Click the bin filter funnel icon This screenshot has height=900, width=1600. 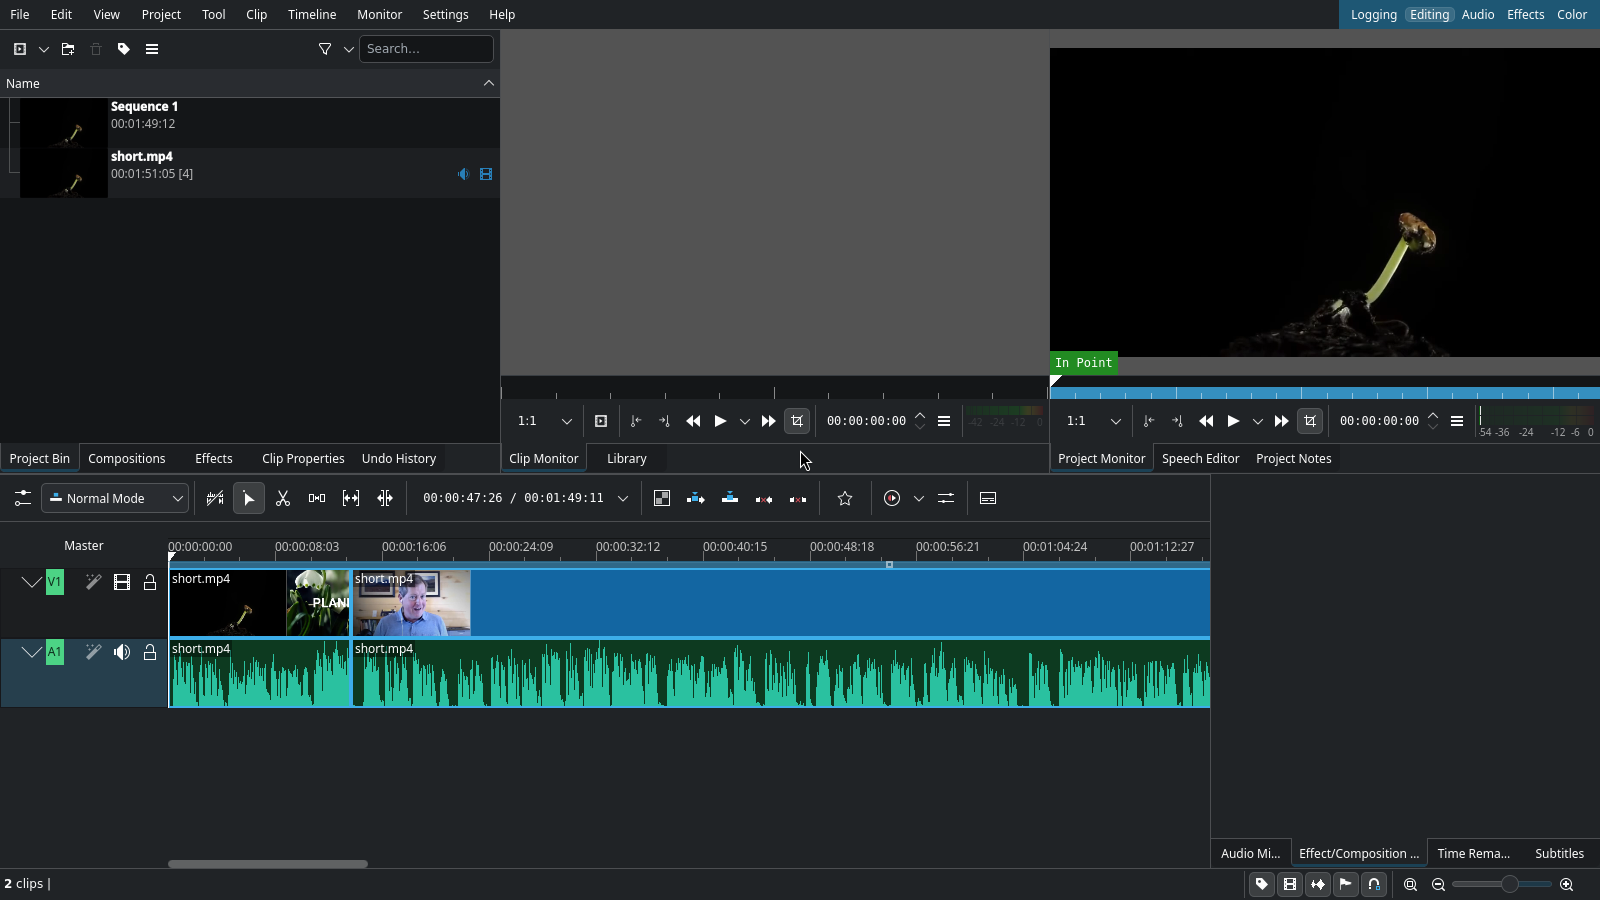click(325, 49)
